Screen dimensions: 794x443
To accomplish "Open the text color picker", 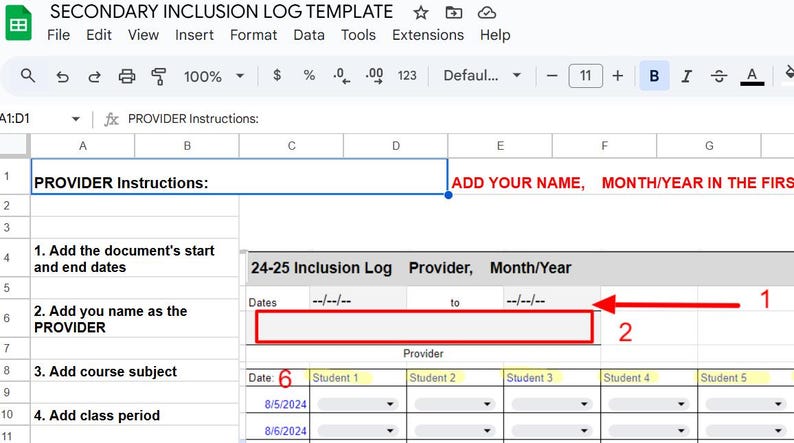I will (x=752, y=76).
